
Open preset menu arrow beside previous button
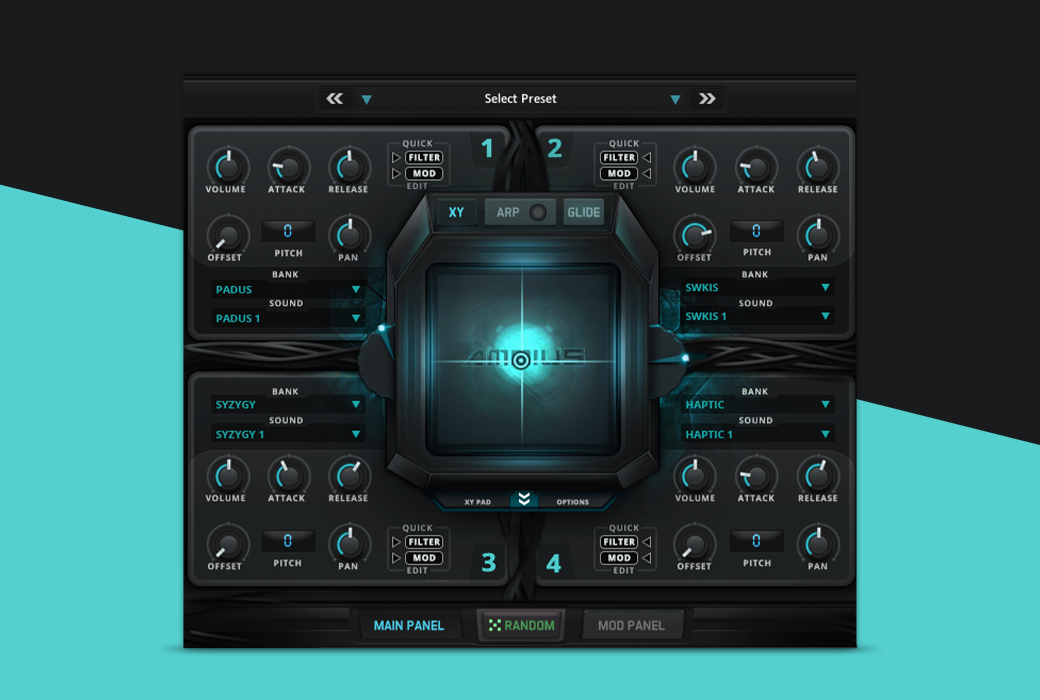point(367,100)
